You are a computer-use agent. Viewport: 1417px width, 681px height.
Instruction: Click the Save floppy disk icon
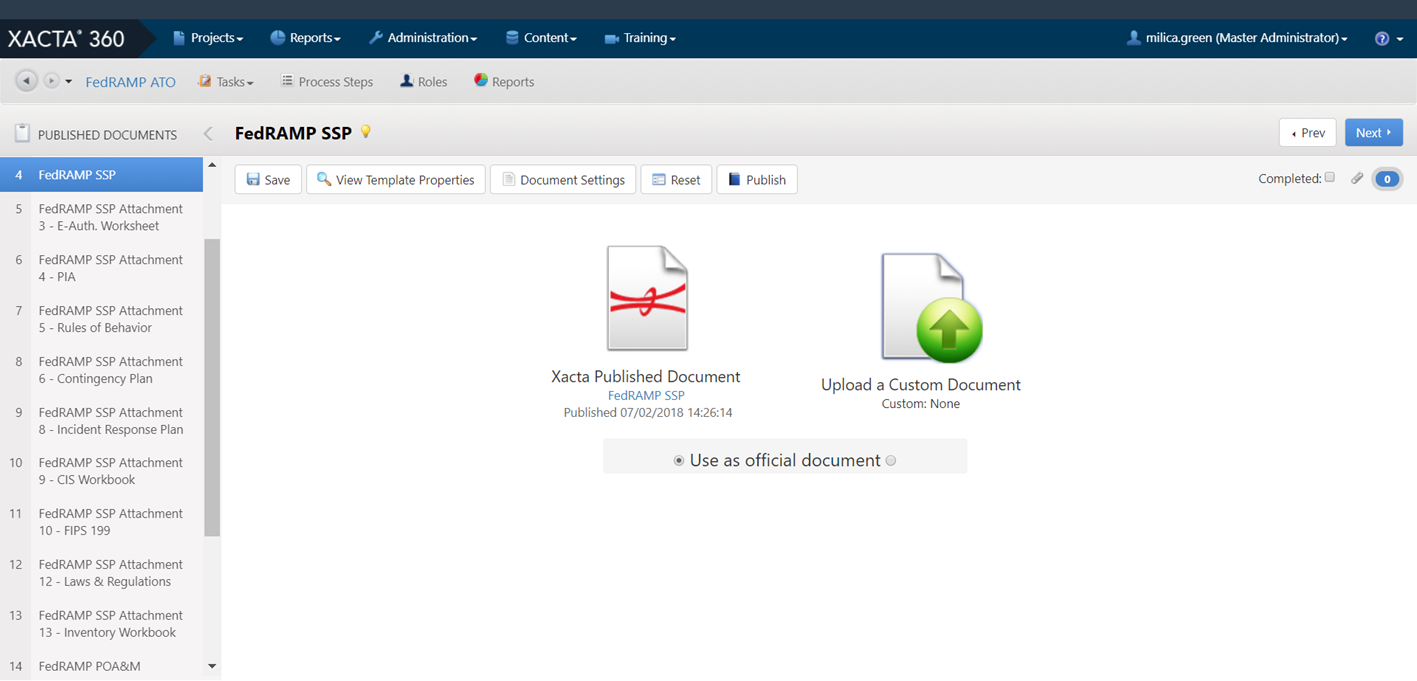(253, 180)
